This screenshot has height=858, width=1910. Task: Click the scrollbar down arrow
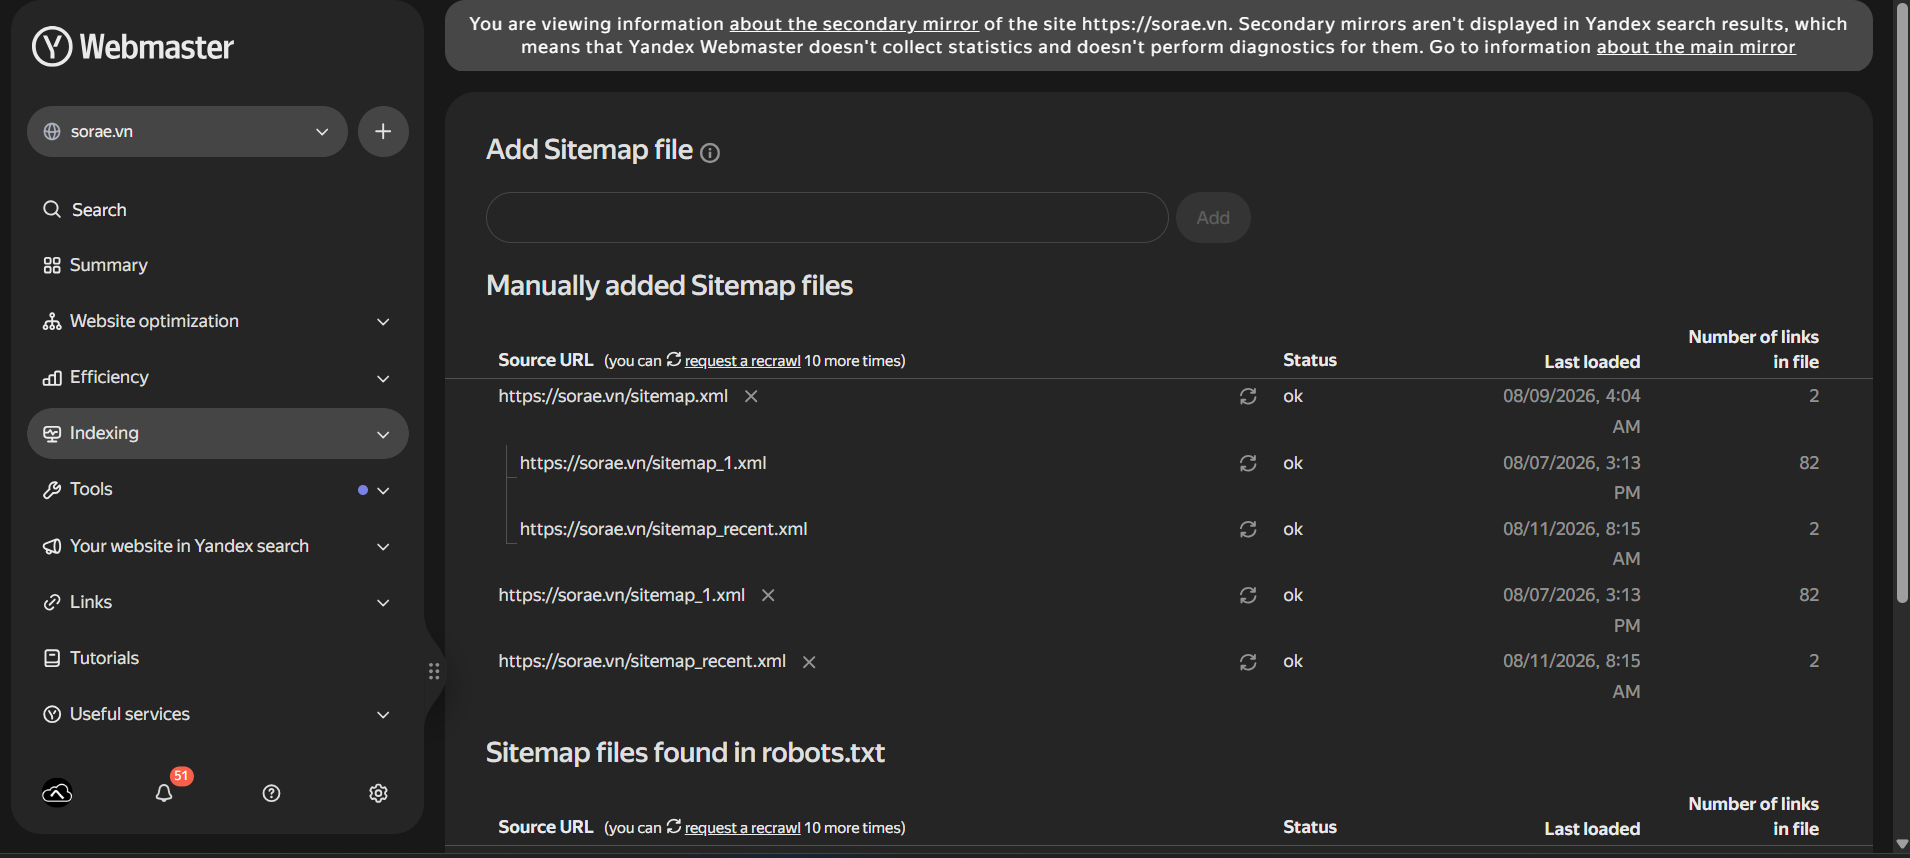tap(1901, 845)
